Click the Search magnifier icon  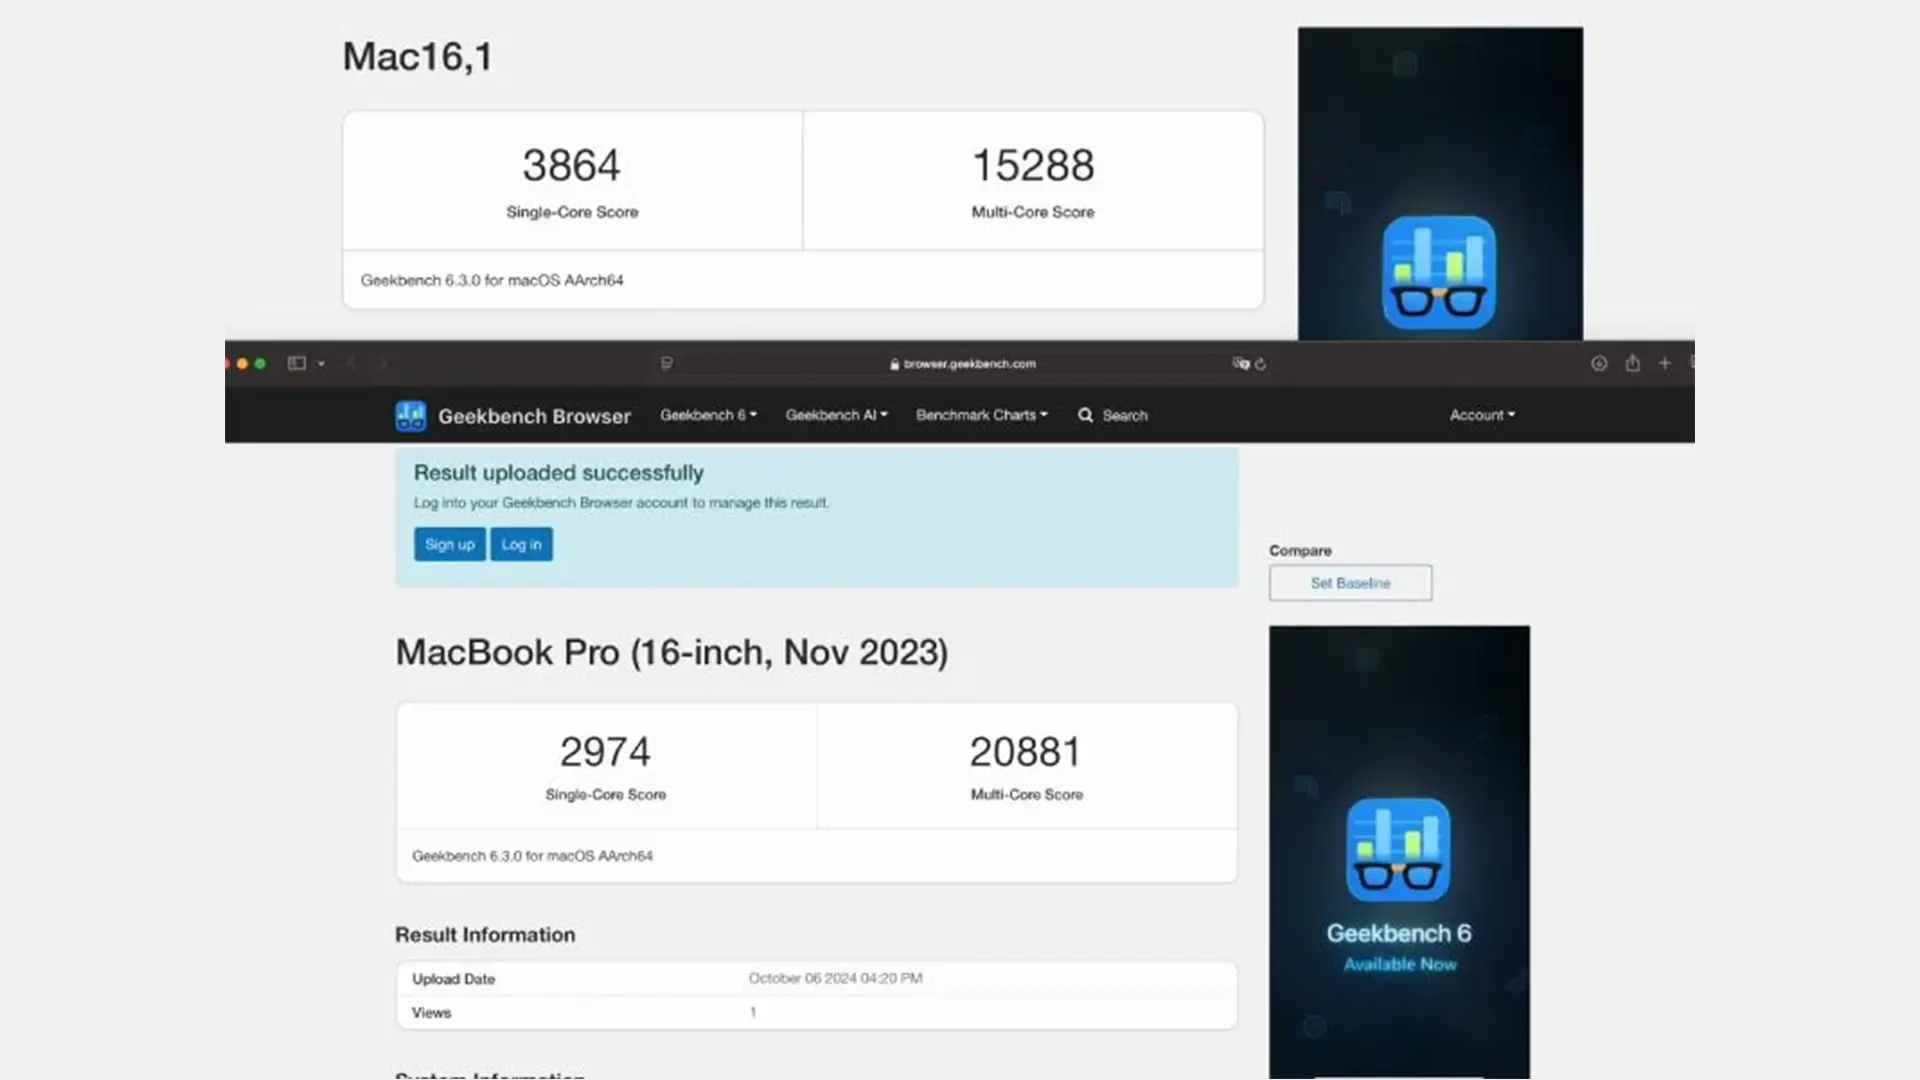(1085, 415)
